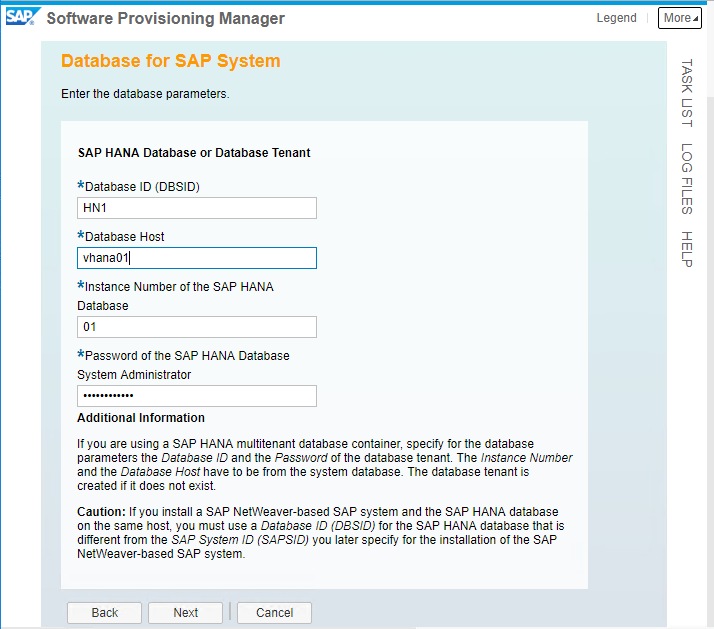This screenshot has width=714, height=629.
Task: Select the 'Database ID (DBSID)' field label
Action: click(x=142, y=187)
